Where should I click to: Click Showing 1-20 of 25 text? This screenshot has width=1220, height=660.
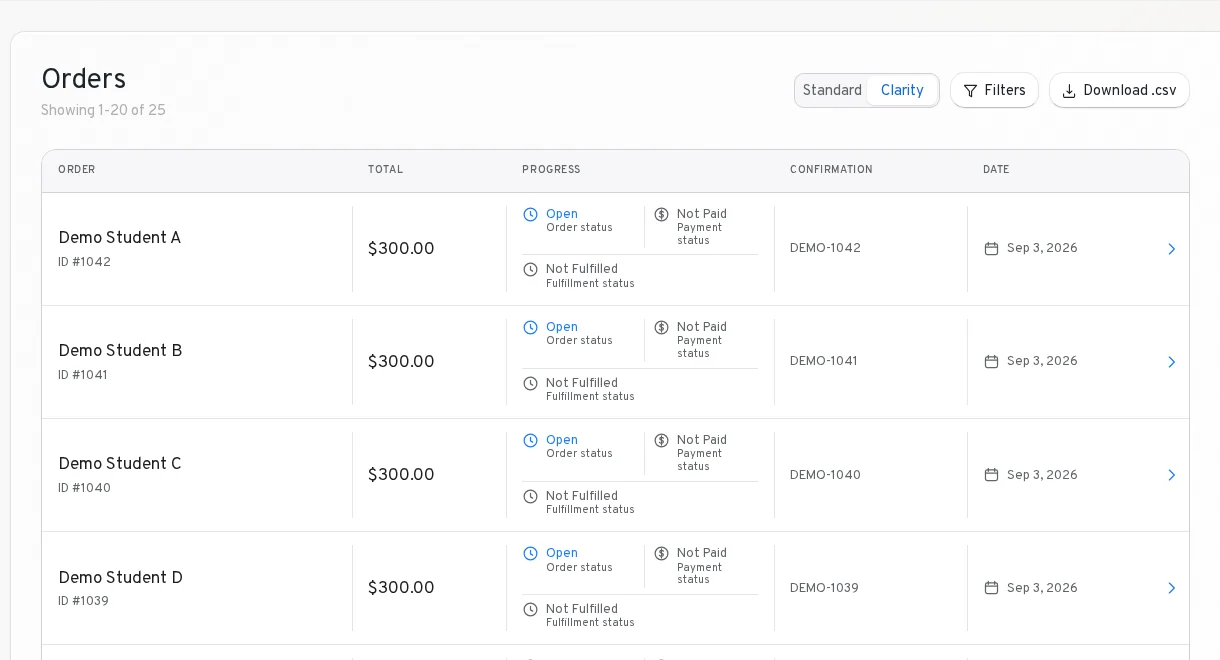[103, 111]
